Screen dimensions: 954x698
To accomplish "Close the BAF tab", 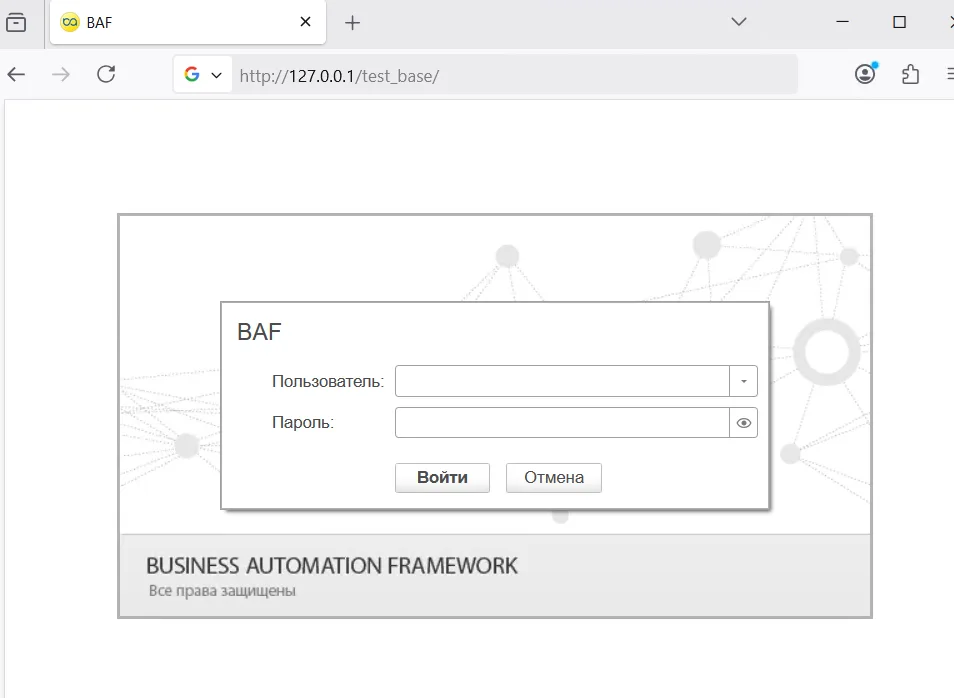I will (x=306, y=22).
